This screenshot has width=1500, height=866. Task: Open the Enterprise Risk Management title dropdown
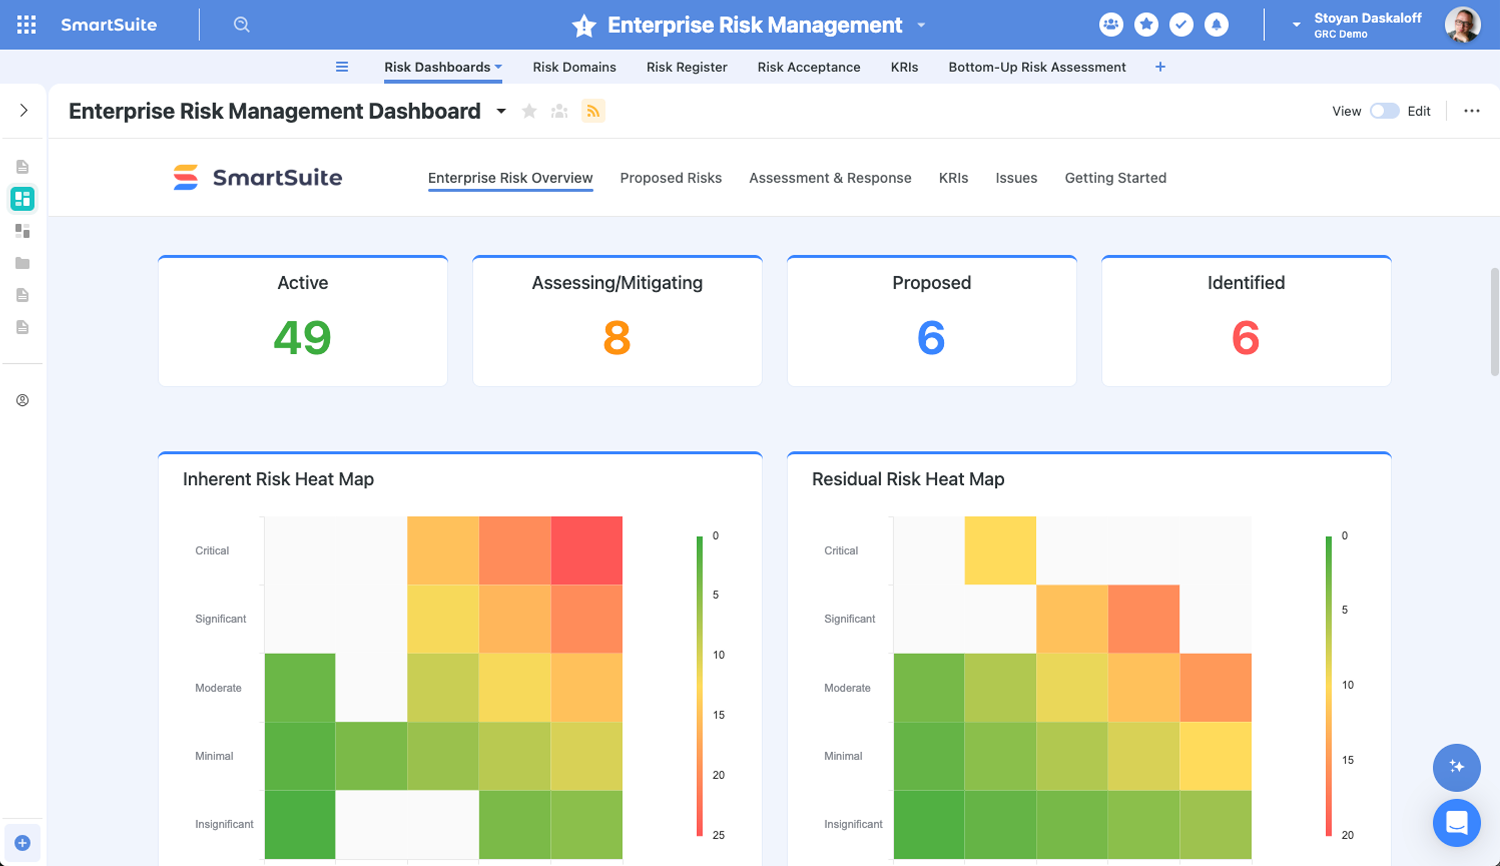click(921, 25)
